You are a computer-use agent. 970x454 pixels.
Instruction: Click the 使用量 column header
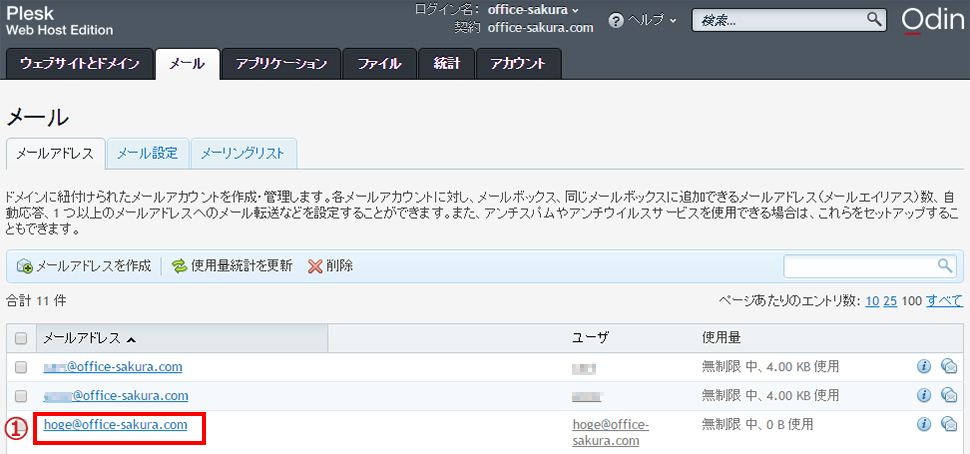tap(721, 338)
